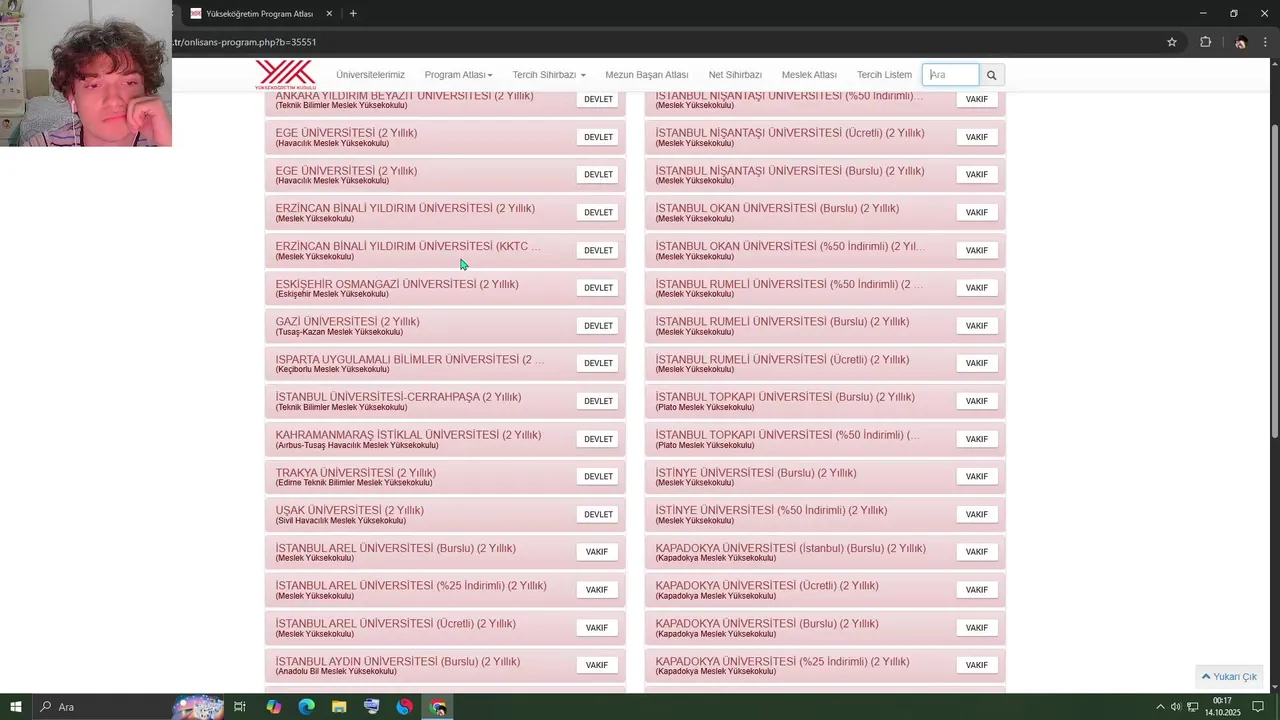The height and width of the screenshot is (720, 1280).
Task: Open the Program Atlası dropdown menu
Action: 458,75
